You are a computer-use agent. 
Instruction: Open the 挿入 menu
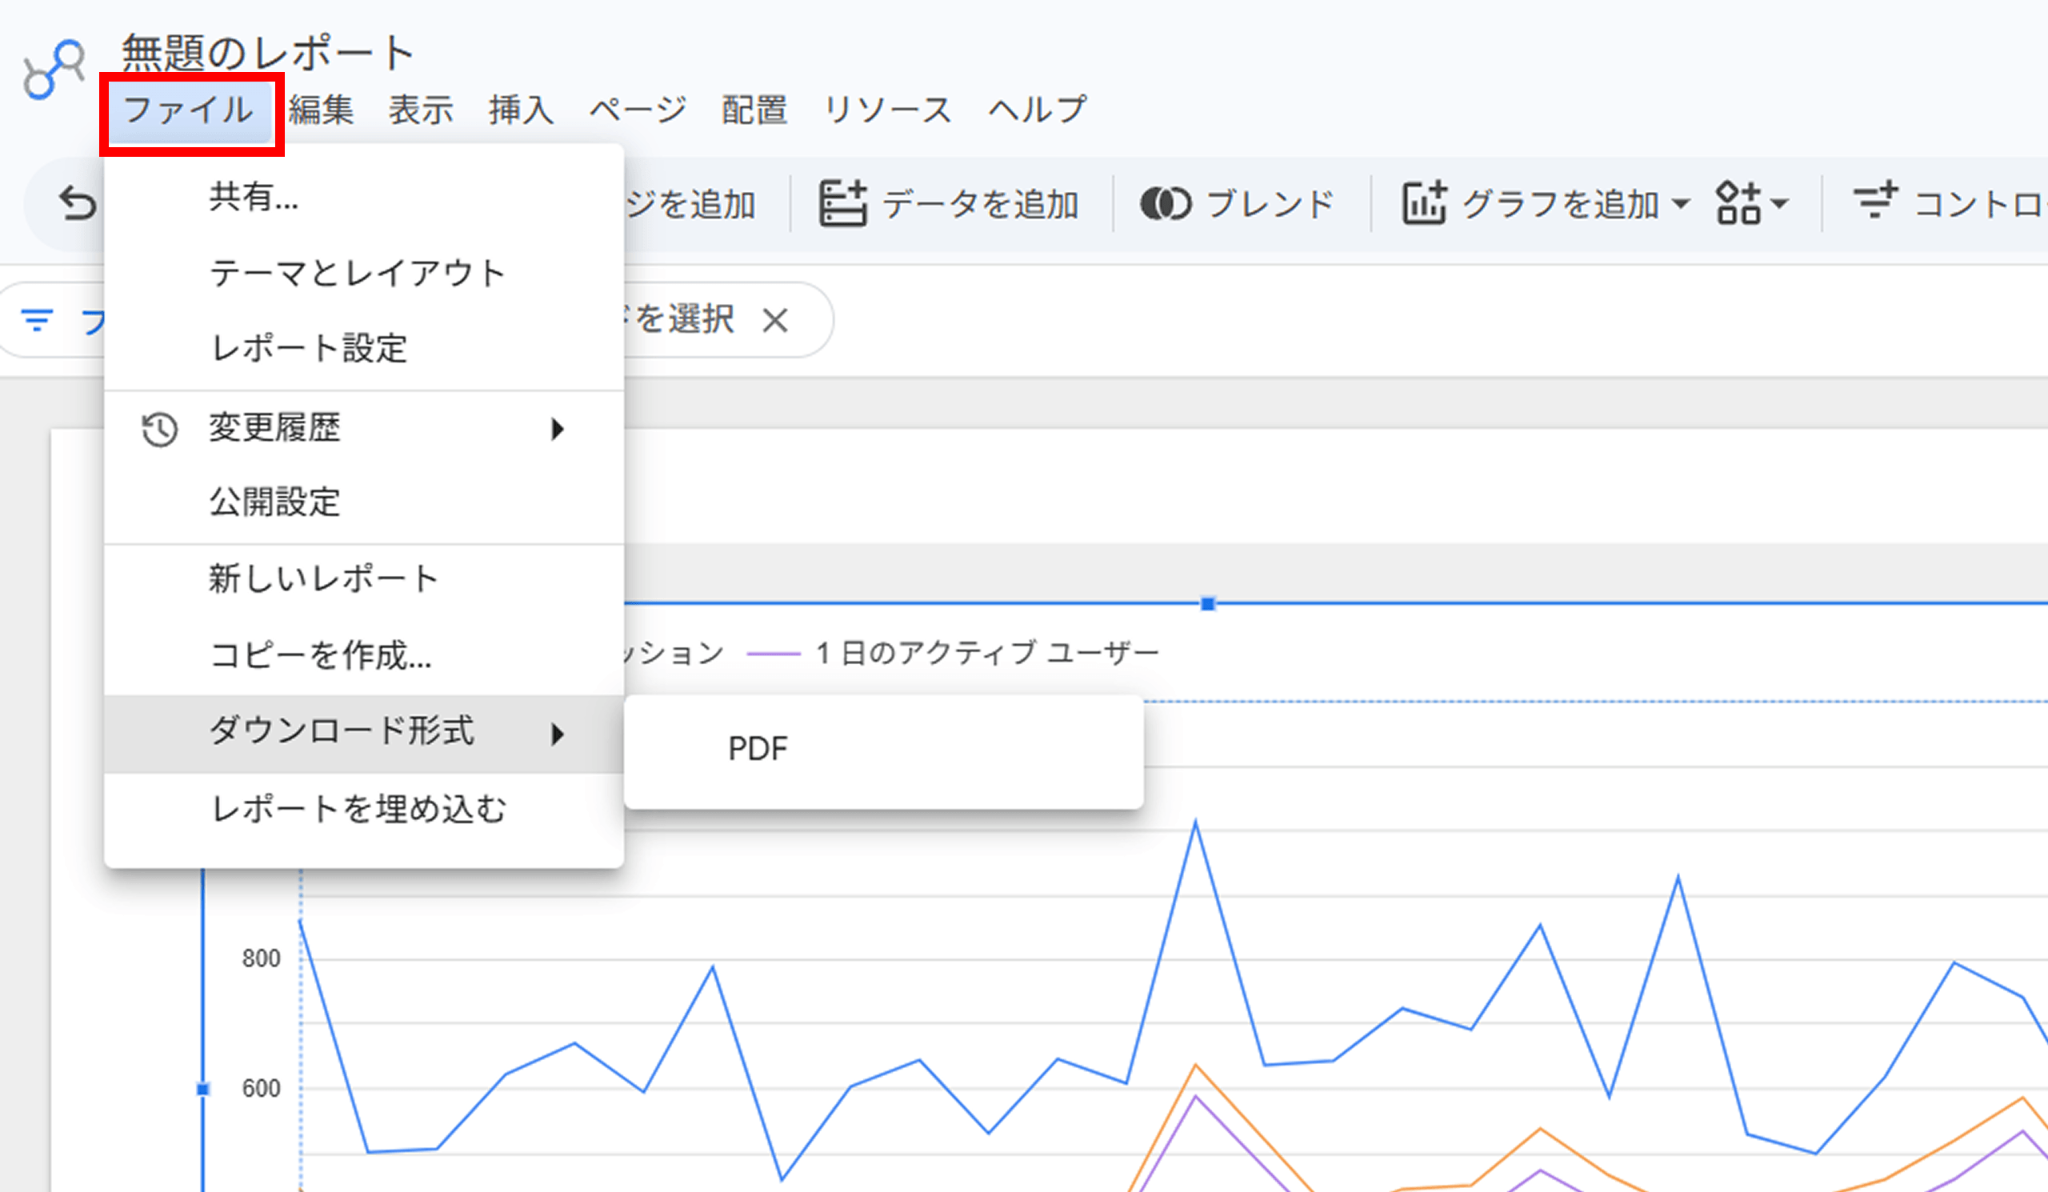[x=521, y=110]
